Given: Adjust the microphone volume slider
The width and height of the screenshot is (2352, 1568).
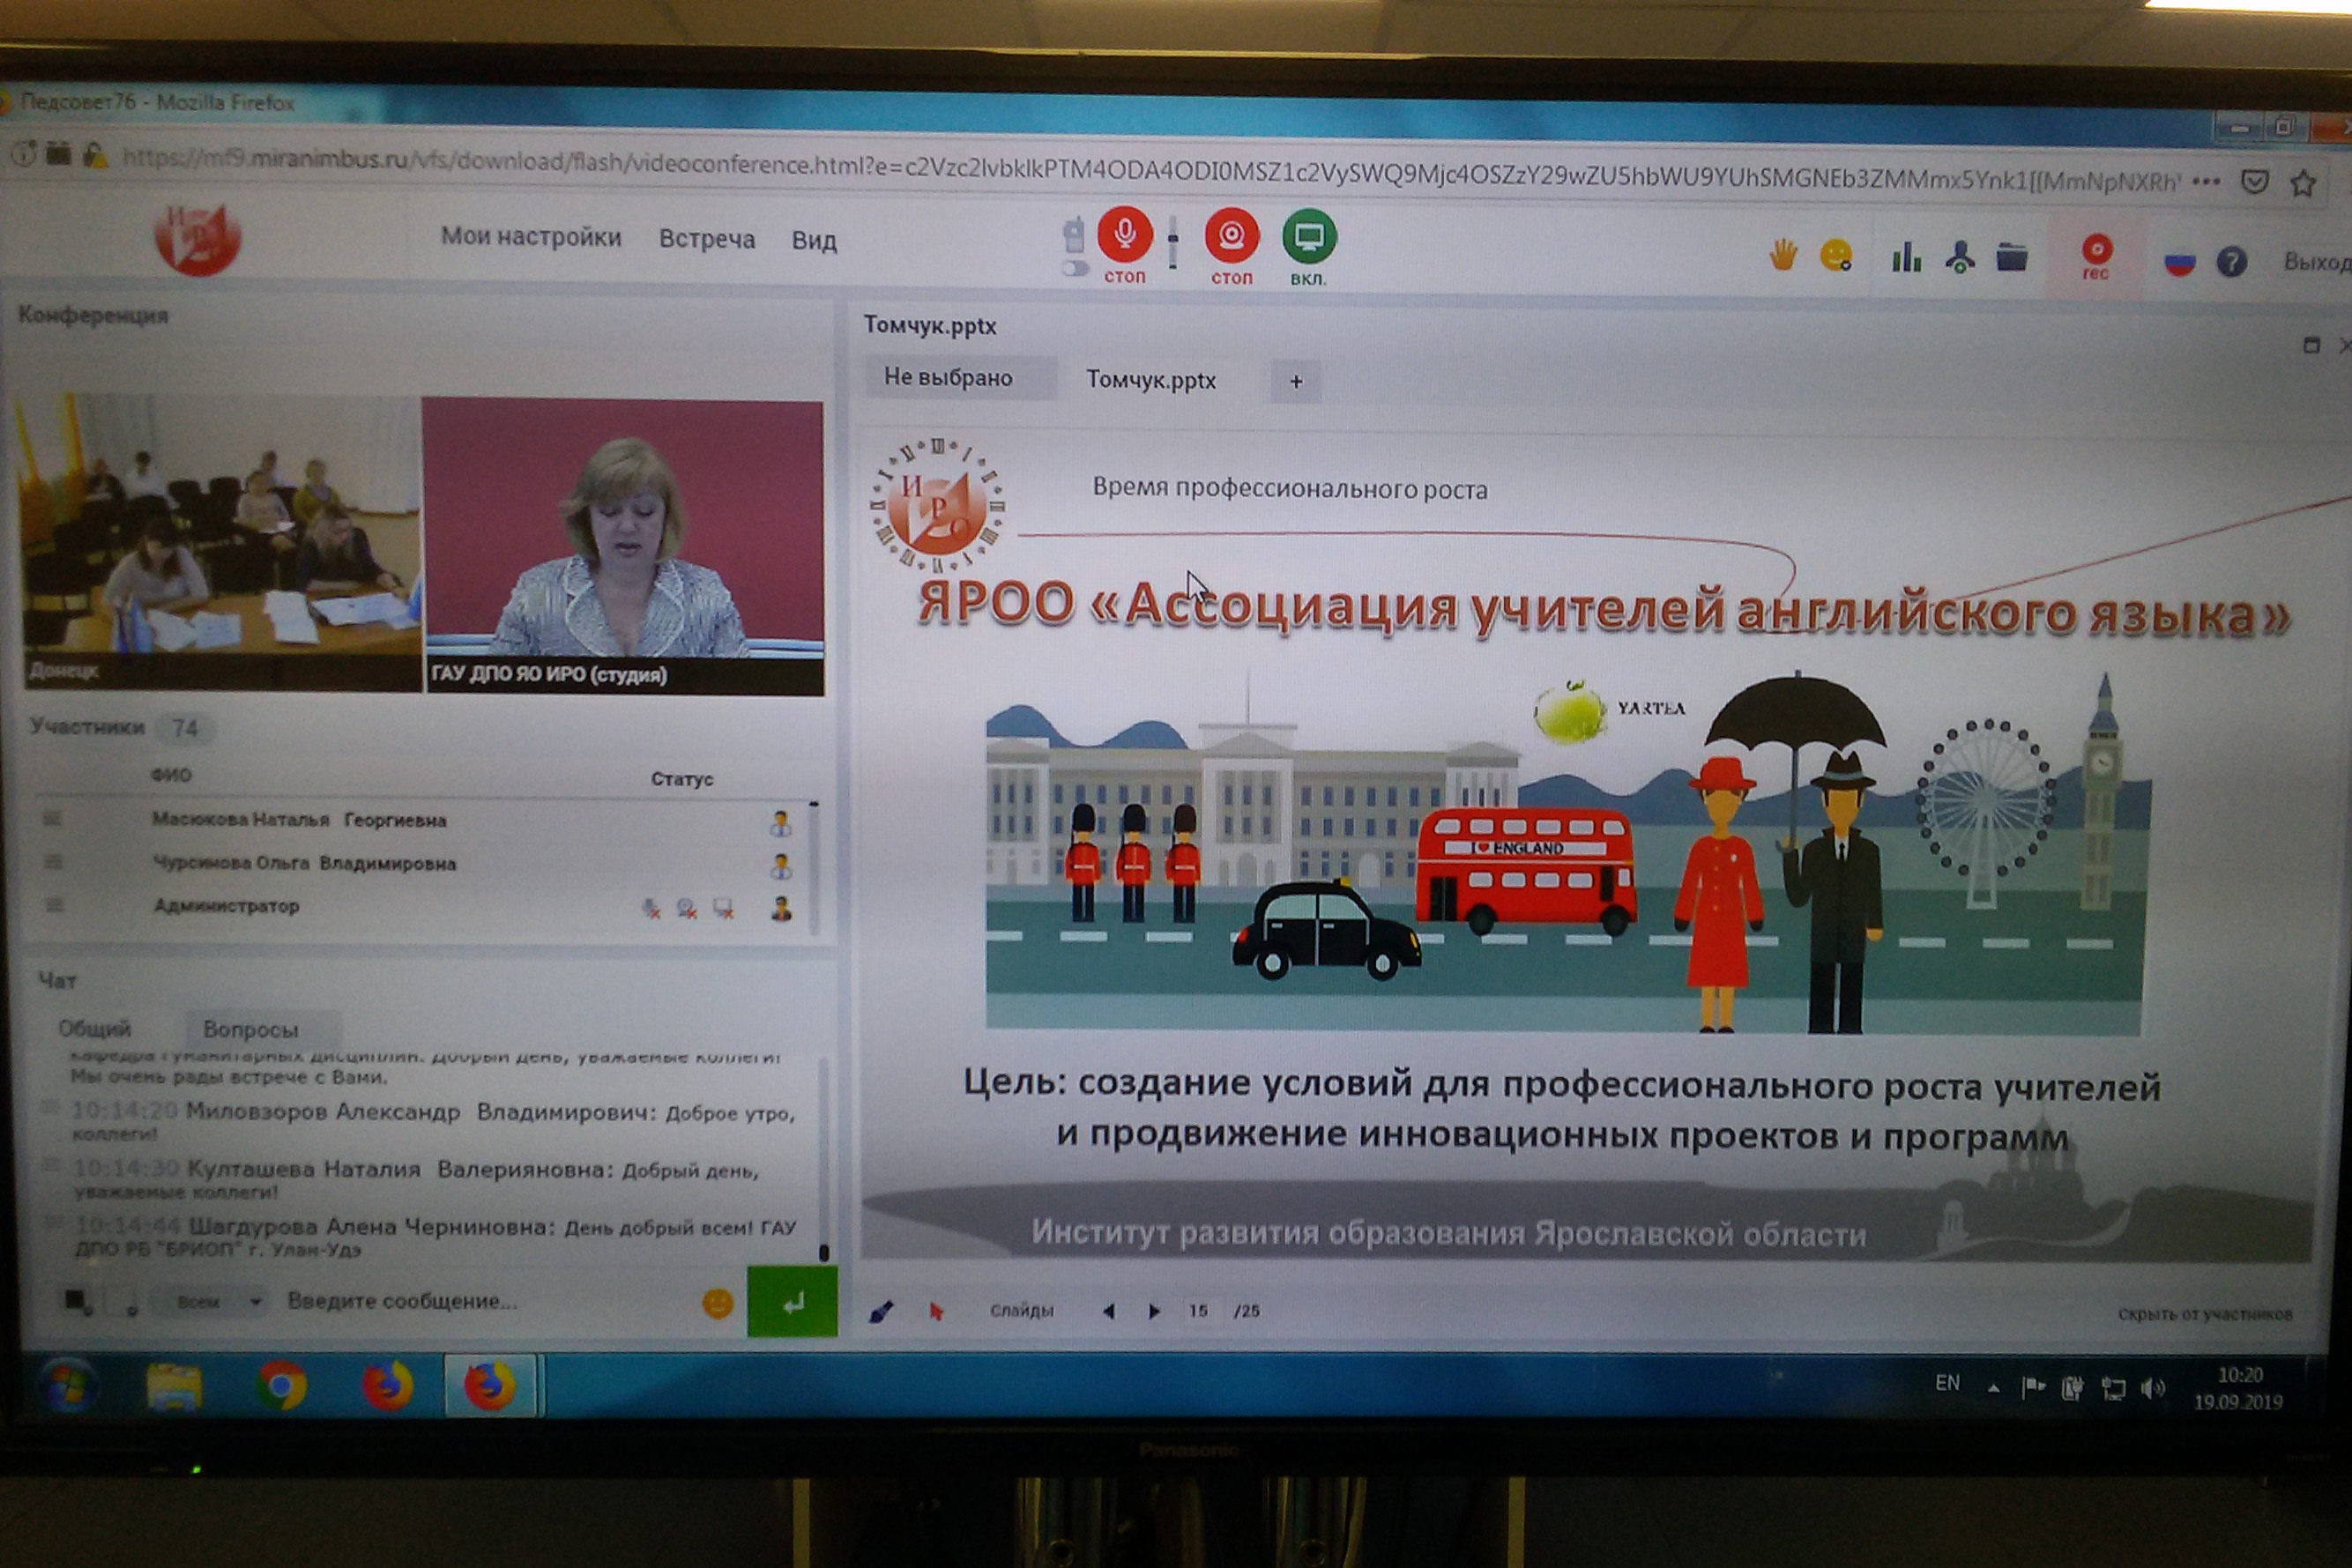Looking at the screenshot, I should click(1173, 241).
